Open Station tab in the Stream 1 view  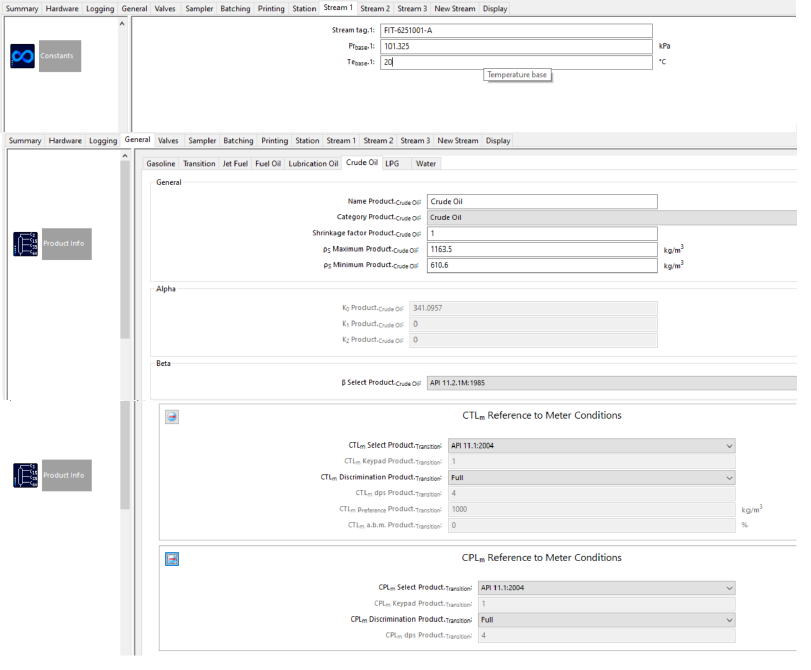point(304,9)
